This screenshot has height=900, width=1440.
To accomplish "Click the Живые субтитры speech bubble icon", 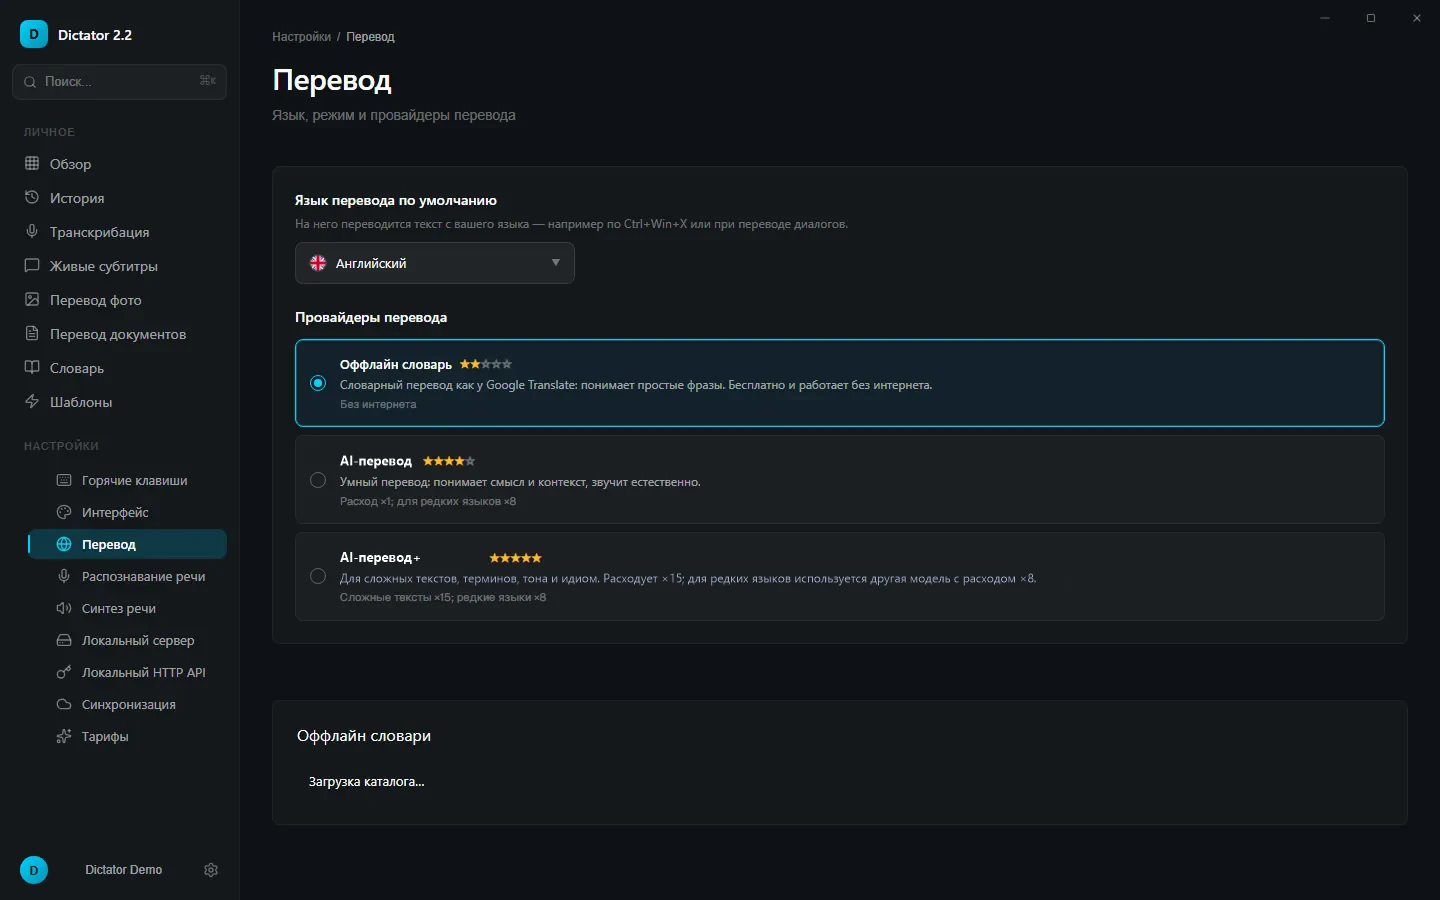I will [x=32, y=265].
